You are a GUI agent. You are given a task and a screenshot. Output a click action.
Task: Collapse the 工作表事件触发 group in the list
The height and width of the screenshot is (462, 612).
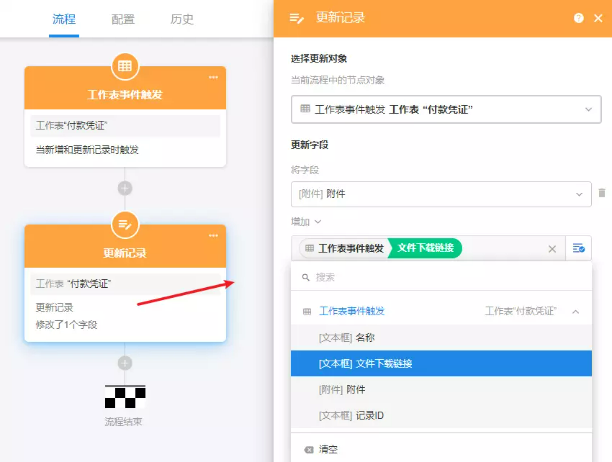[x=576, y=311]
